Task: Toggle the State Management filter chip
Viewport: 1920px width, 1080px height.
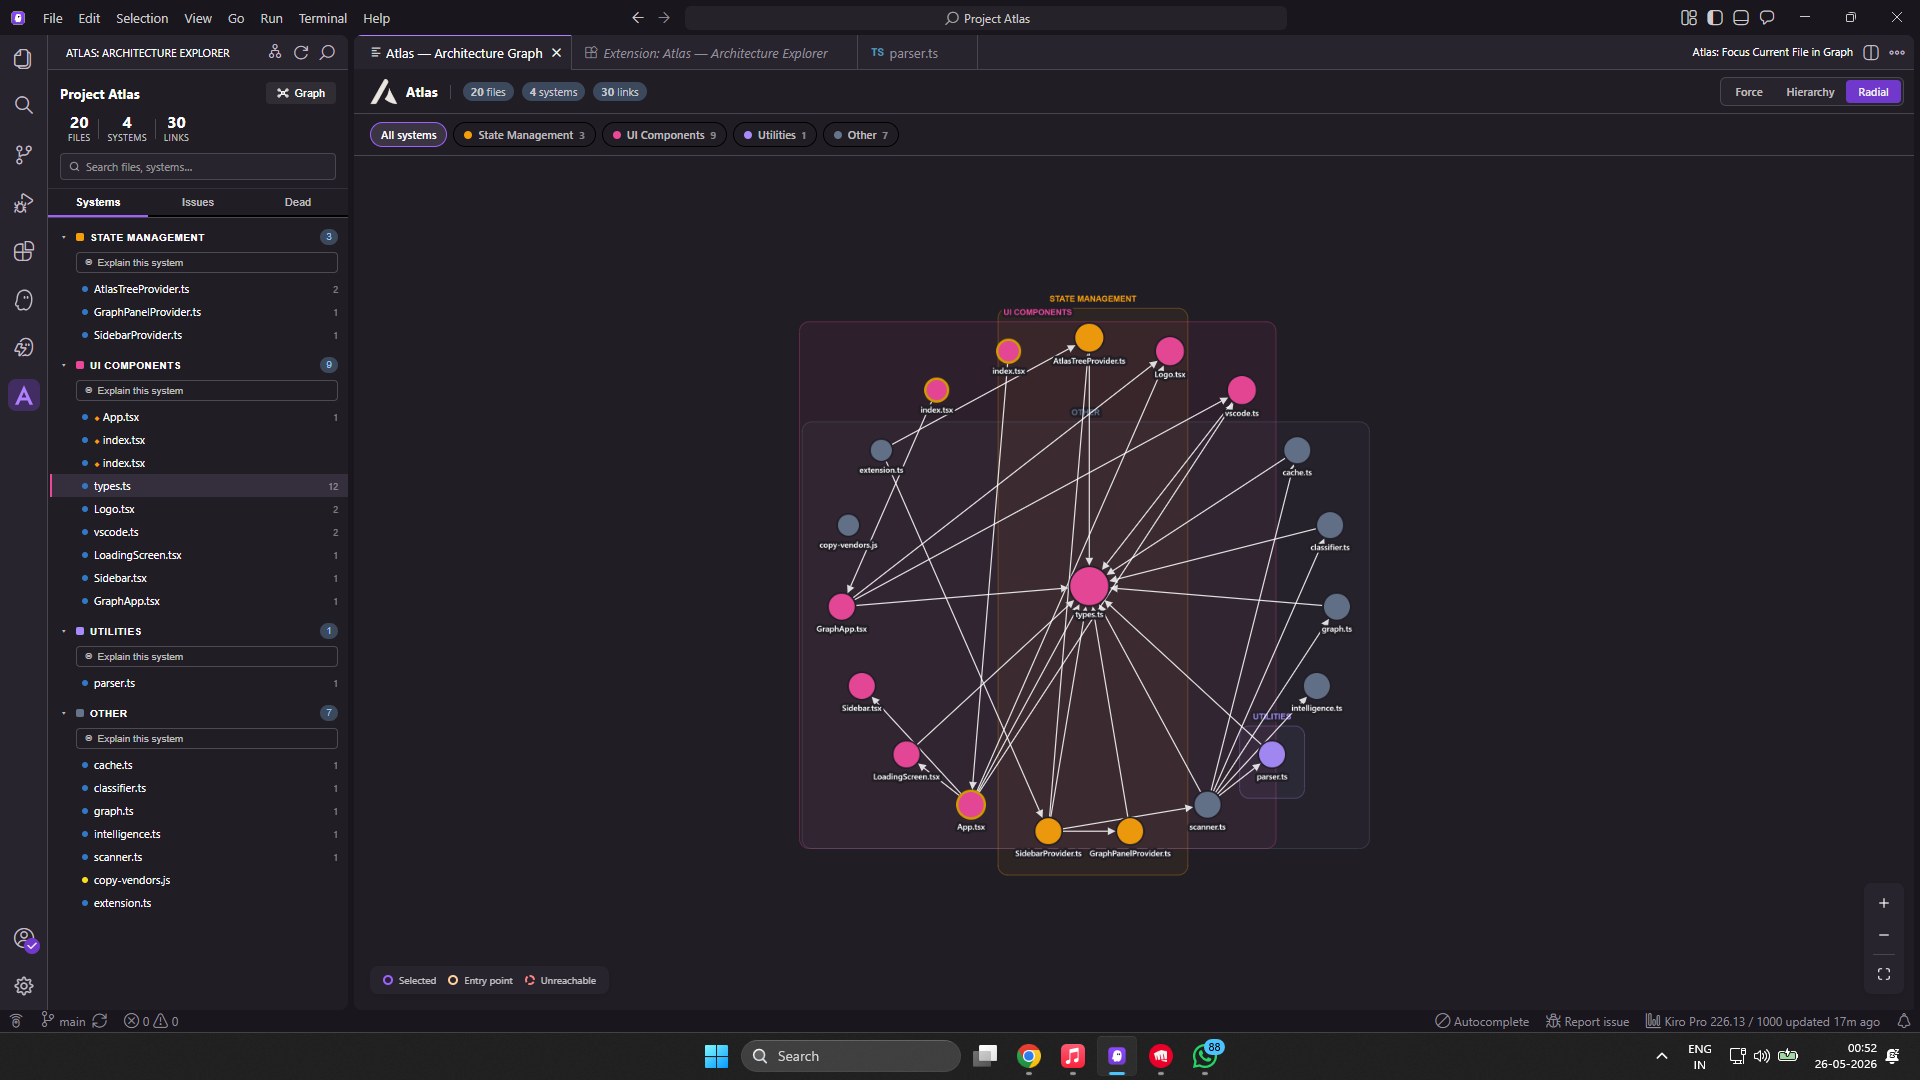Action: [x=524, y=135]
